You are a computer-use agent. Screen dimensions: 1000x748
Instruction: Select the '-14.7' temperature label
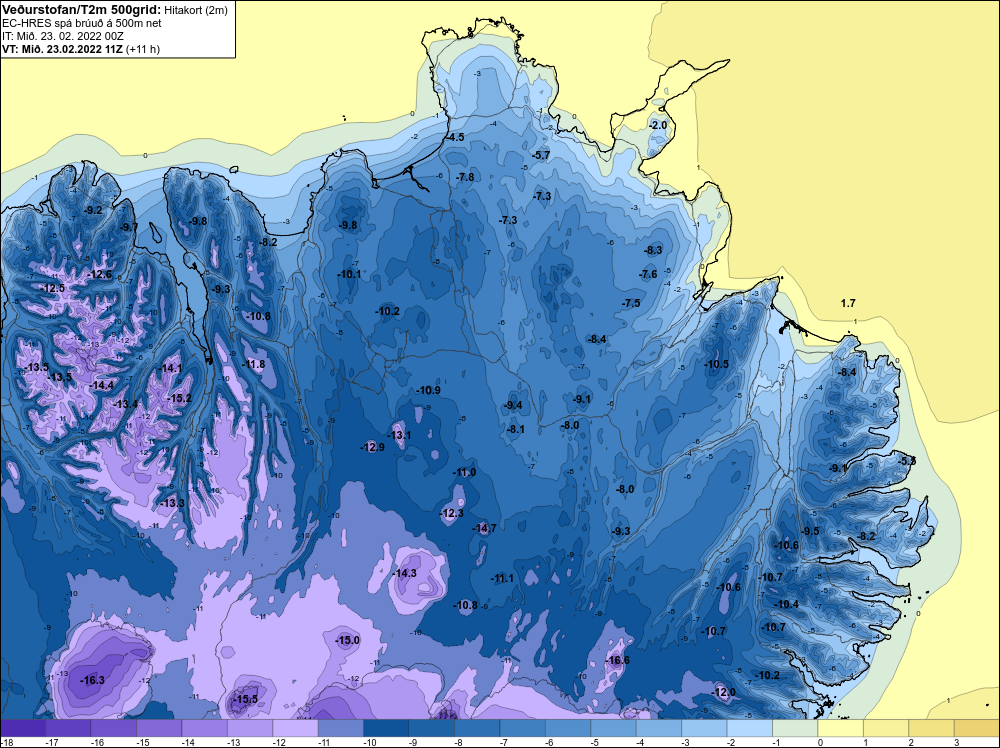[484, 528]
